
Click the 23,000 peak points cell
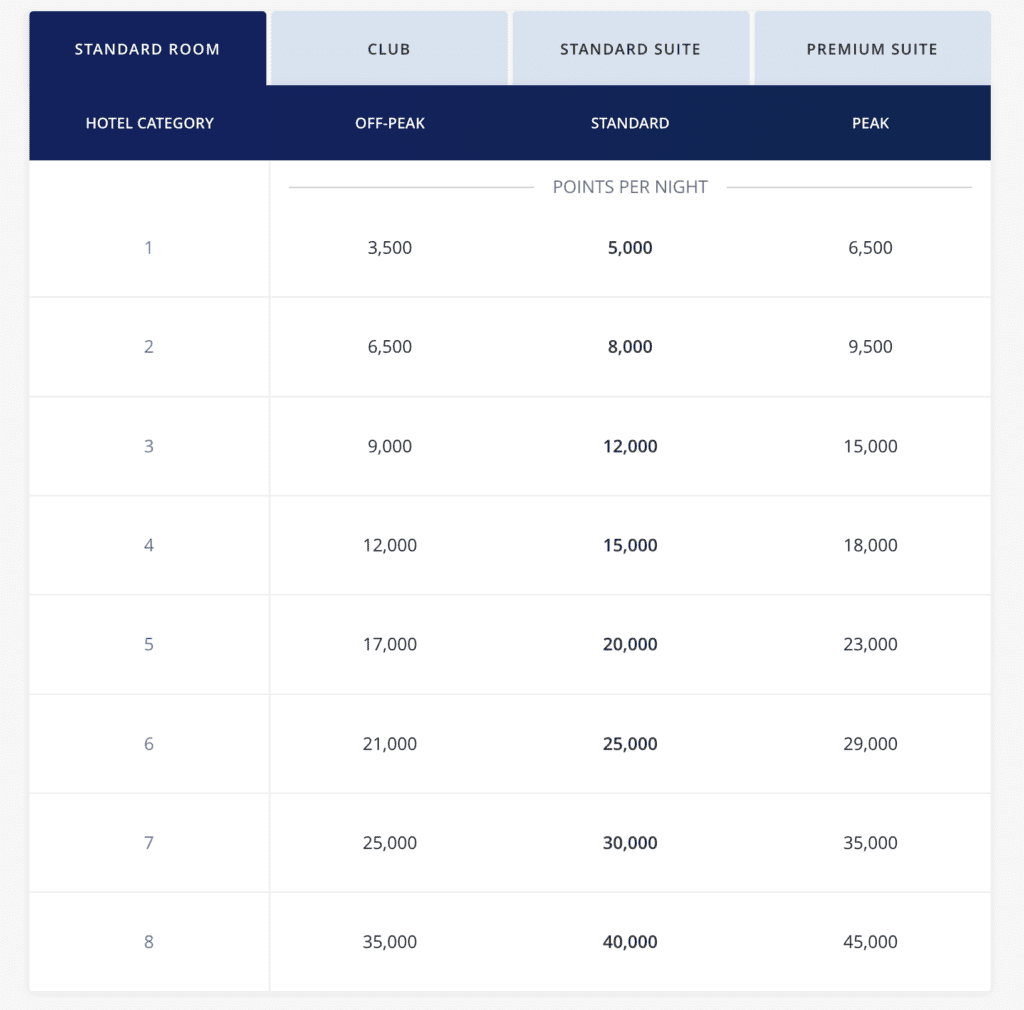[870, 644]
